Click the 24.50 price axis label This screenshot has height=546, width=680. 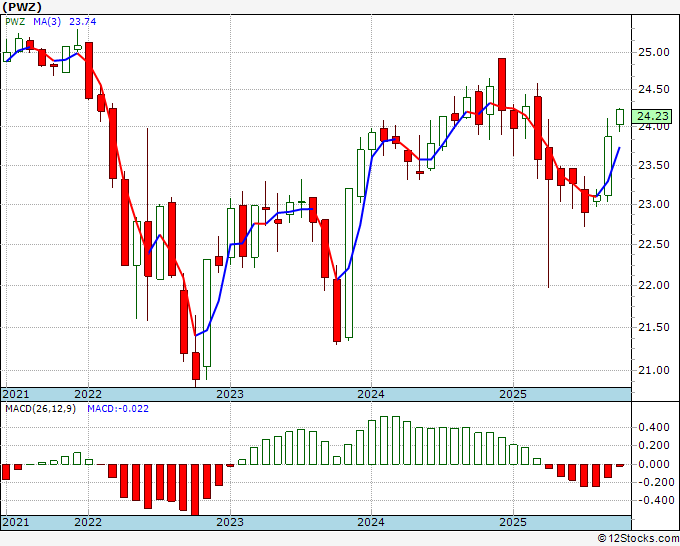tap(654, 90)
